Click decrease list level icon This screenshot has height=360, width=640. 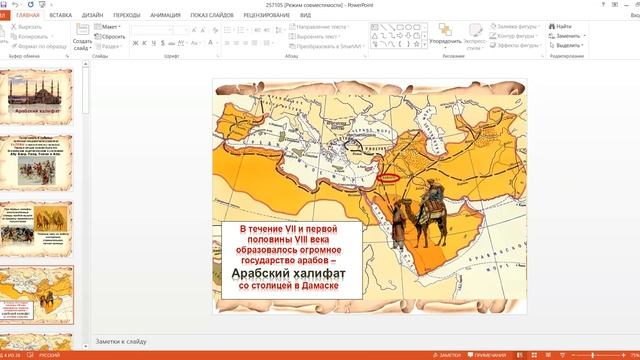coord(258,30)
